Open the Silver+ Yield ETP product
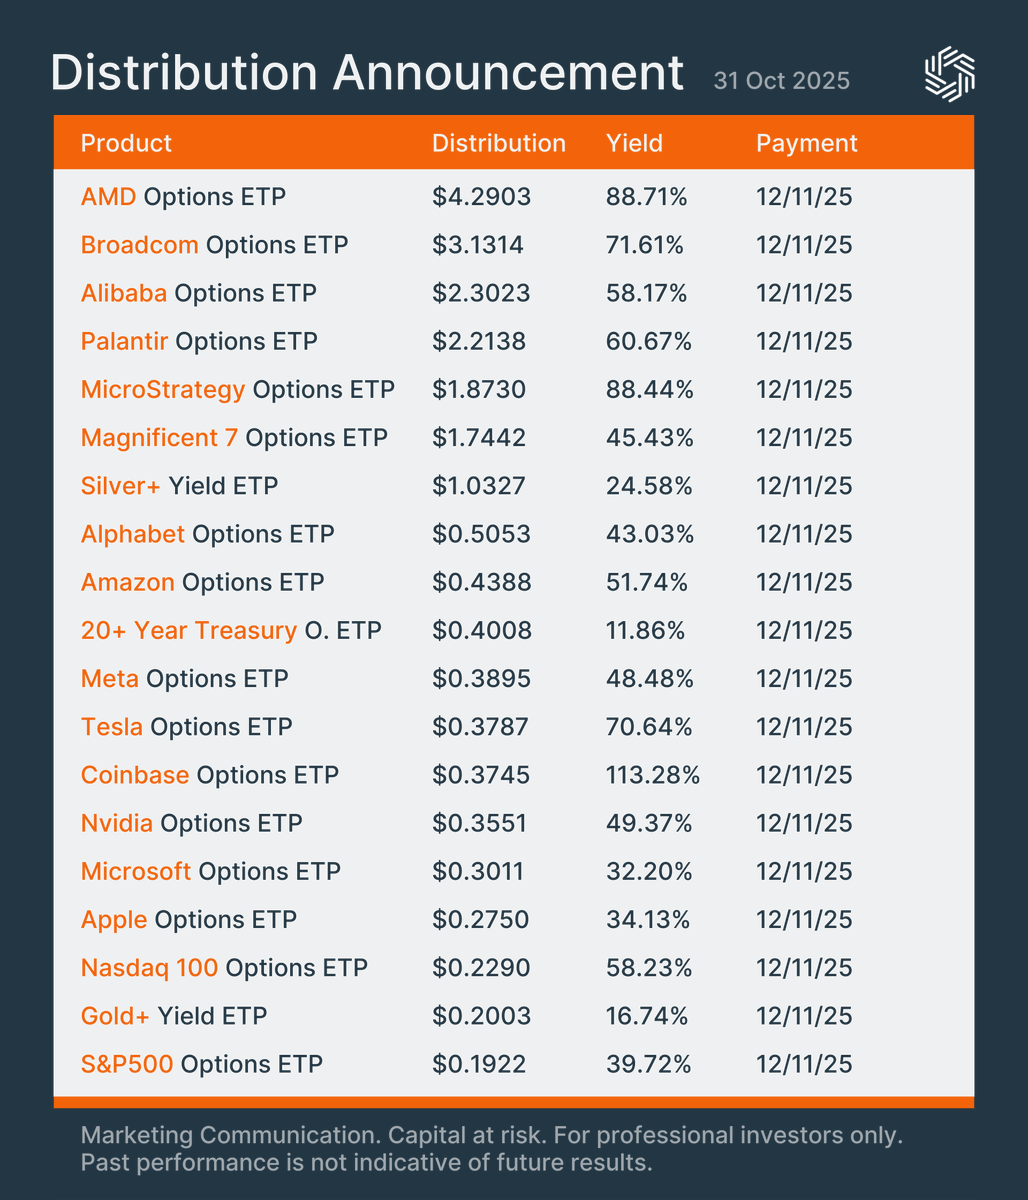This screenshot has width=1028, height=1200. click(179, 486)
